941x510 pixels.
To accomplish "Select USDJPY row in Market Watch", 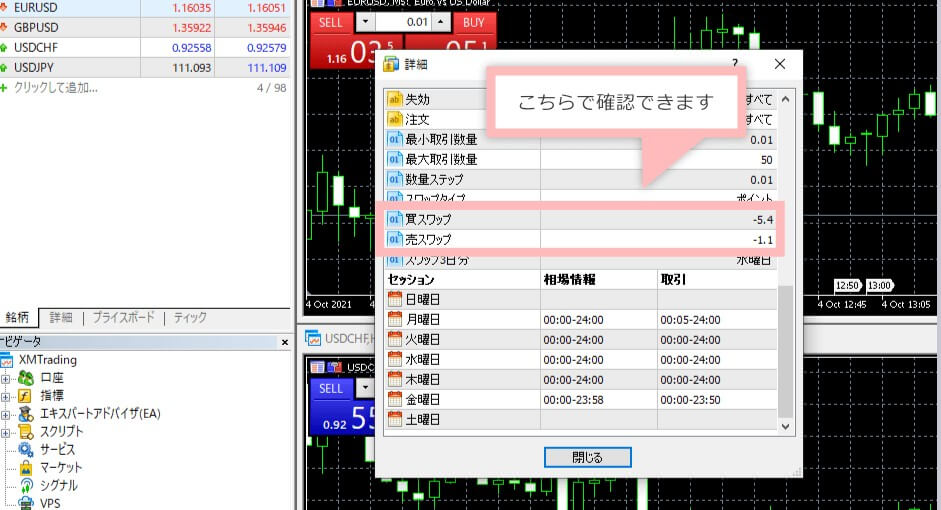I will [144, 67].
